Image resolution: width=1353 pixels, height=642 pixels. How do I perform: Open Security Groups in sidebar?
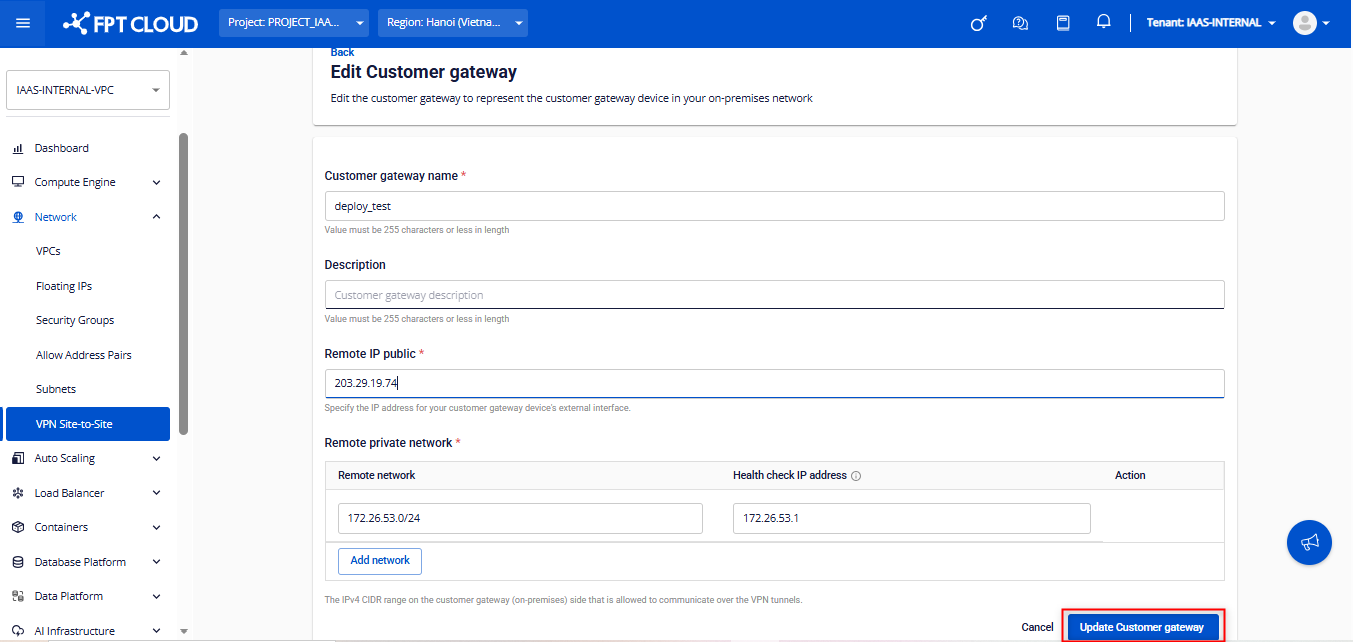75,320
